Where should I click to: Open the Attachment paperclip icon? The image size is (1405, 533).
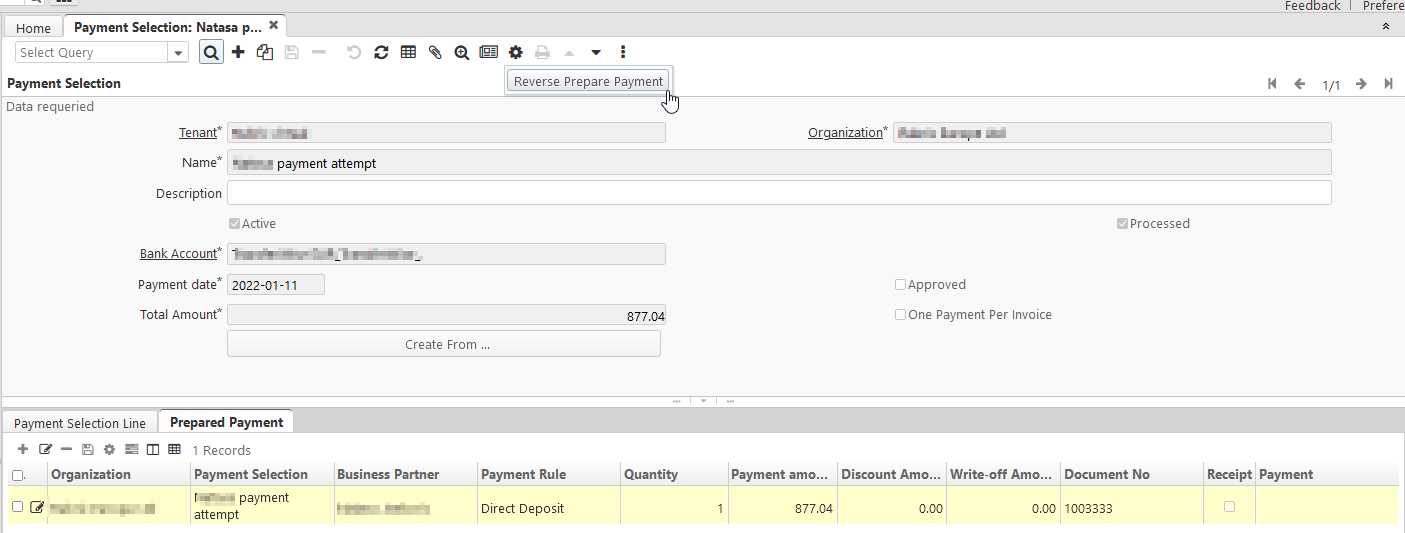click(435, 52)
